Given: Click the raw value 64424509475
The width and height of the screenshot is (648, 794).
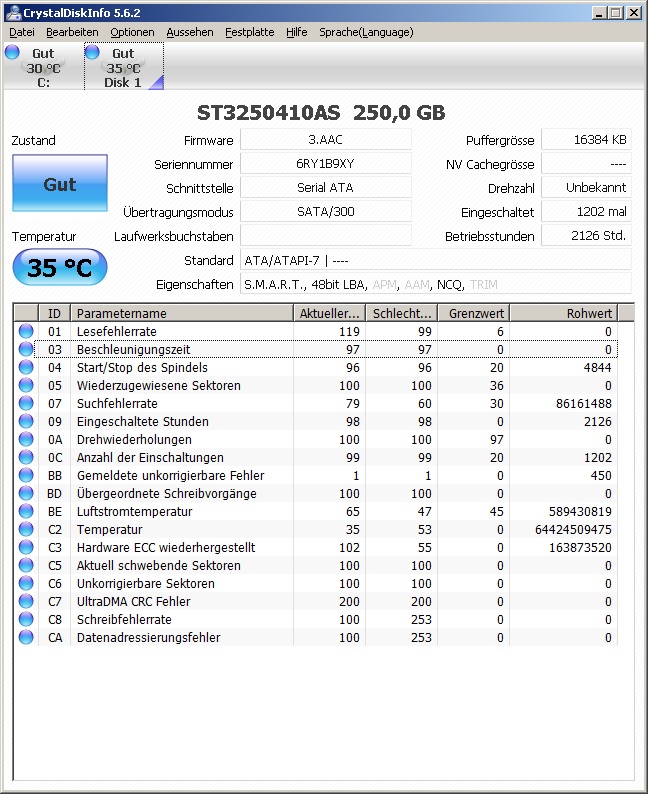Looking at the screenshot, I should 573,530.
